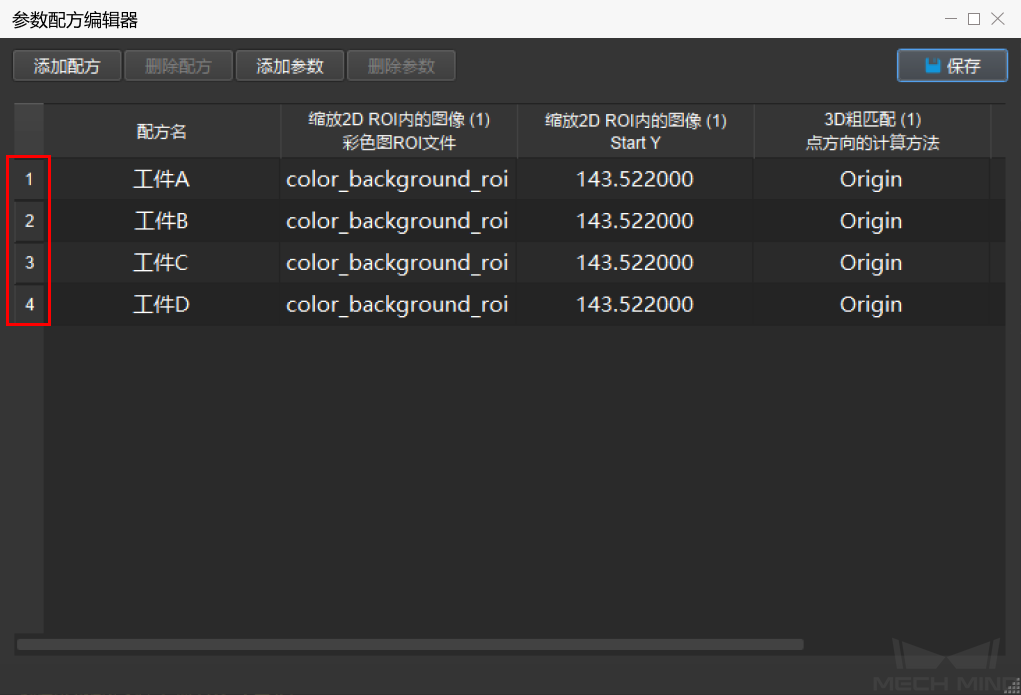Click the 添加配方 button
The width and height of the screenshot is (1021, 695).
pyautogui.click(x=67, y=66)
